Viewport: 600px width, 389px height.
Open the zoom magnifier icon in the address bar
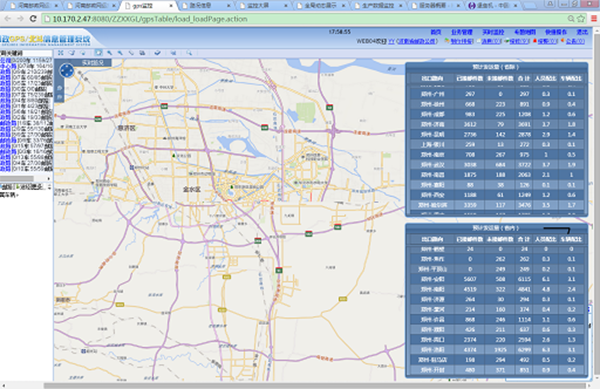(571, 18)
